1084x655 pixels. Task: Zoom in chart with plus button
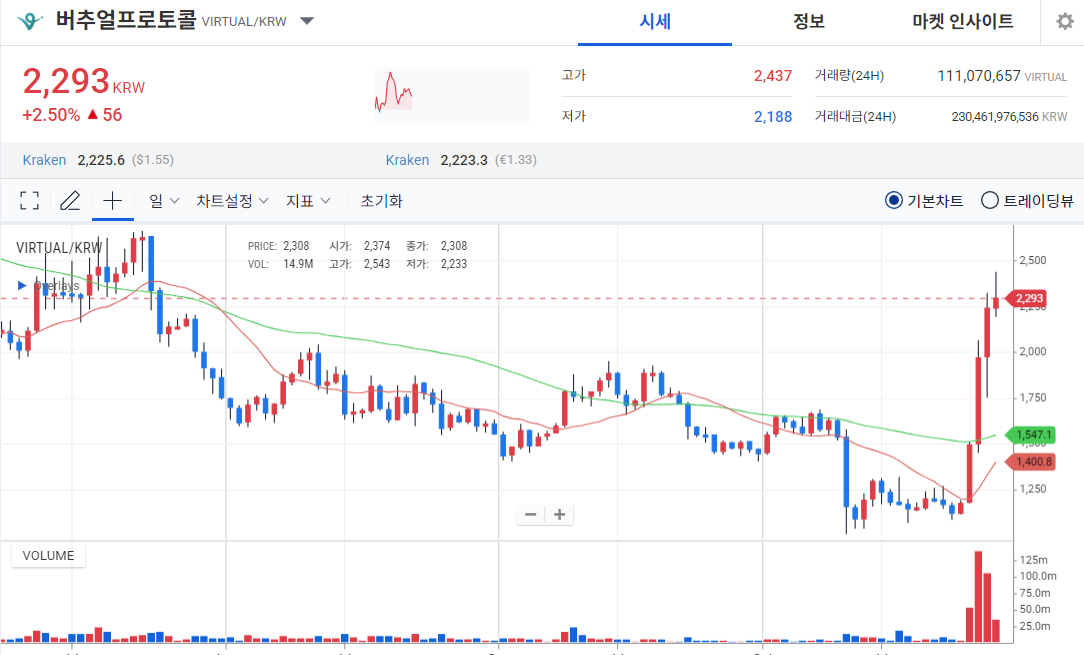[560, 515]
